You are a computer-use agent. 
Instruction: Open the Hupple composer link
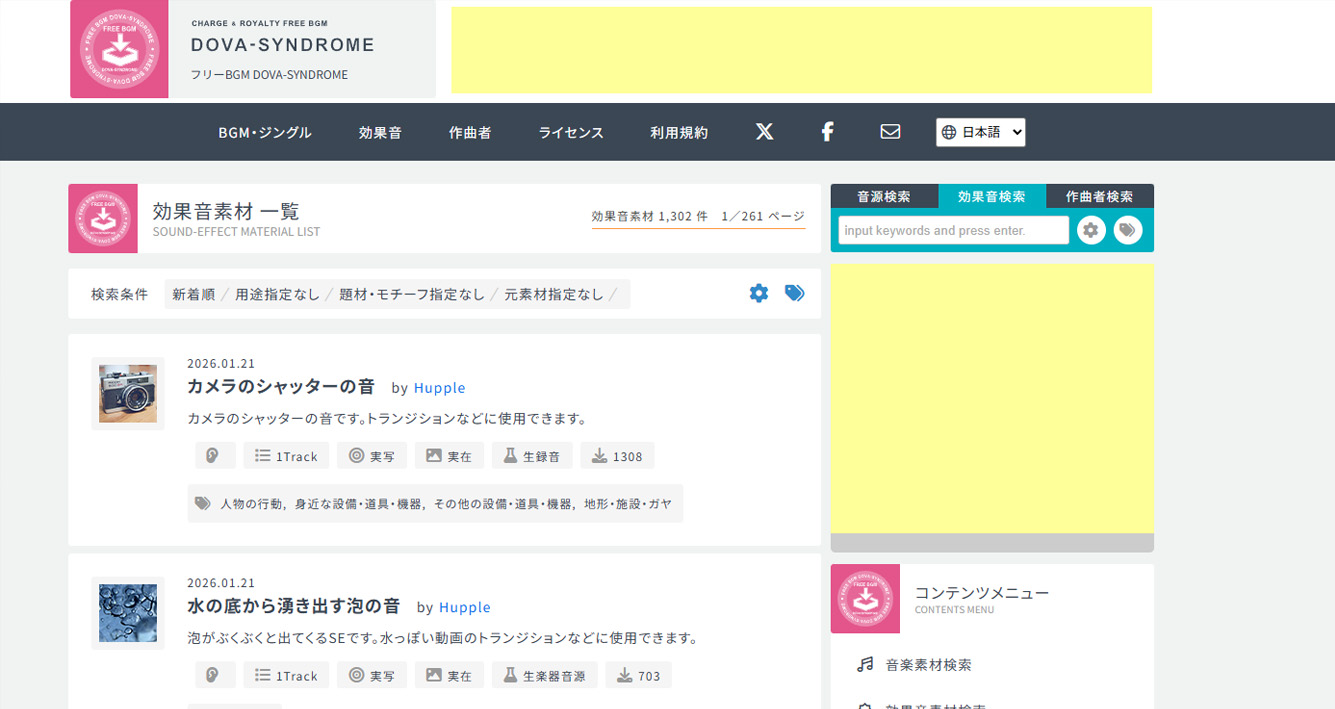pyautogui.click(x=439, y=387)
